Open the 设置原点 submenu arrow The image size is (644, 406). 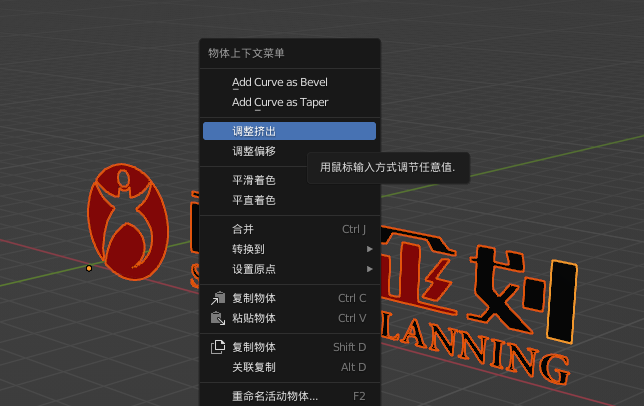click(369, 269)
